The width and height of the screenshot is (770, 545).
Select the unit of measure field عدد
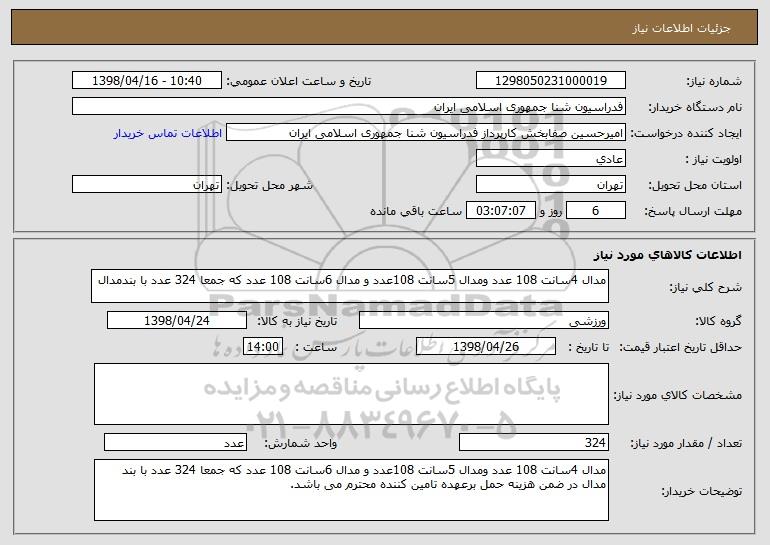tap(175, 442)
